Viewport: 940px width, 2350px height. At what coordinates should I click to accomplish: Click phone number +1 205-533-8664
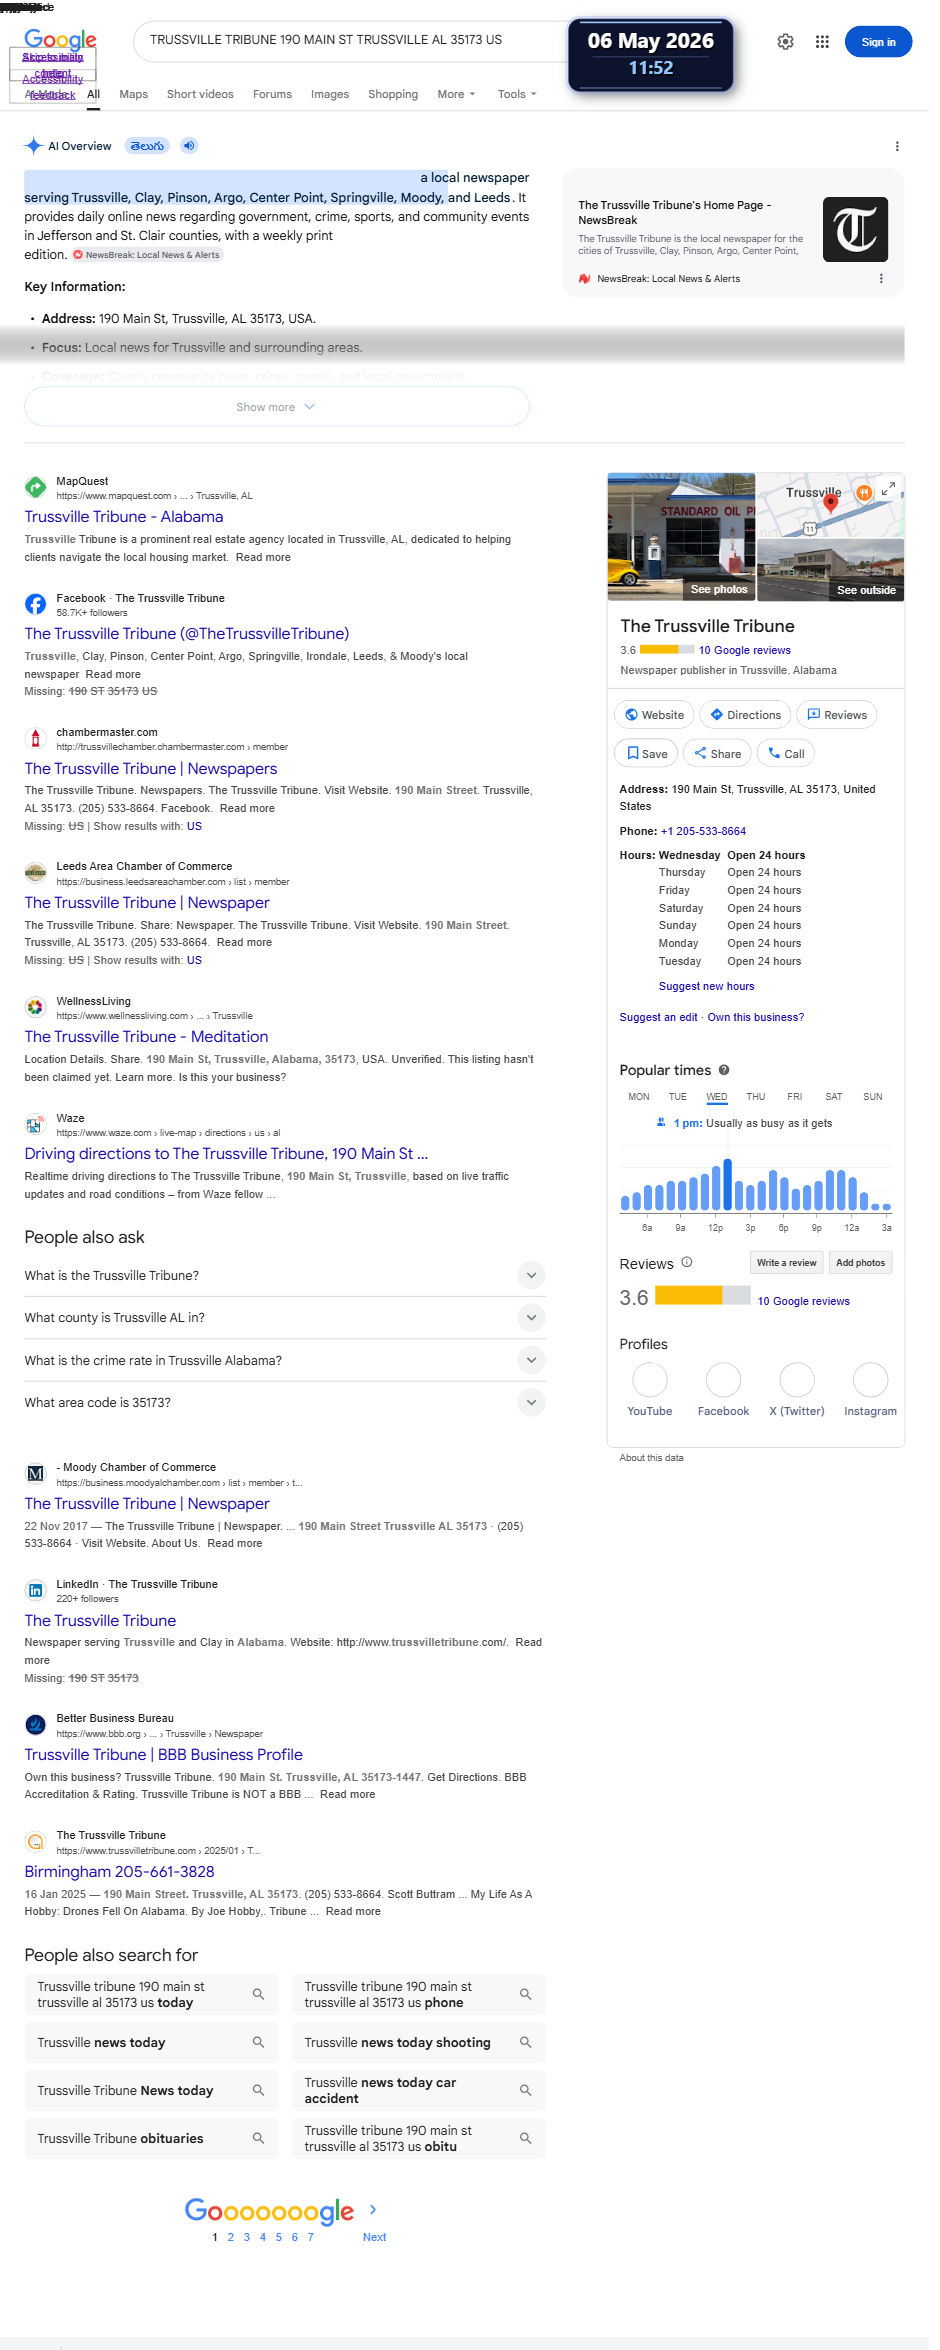703,831
